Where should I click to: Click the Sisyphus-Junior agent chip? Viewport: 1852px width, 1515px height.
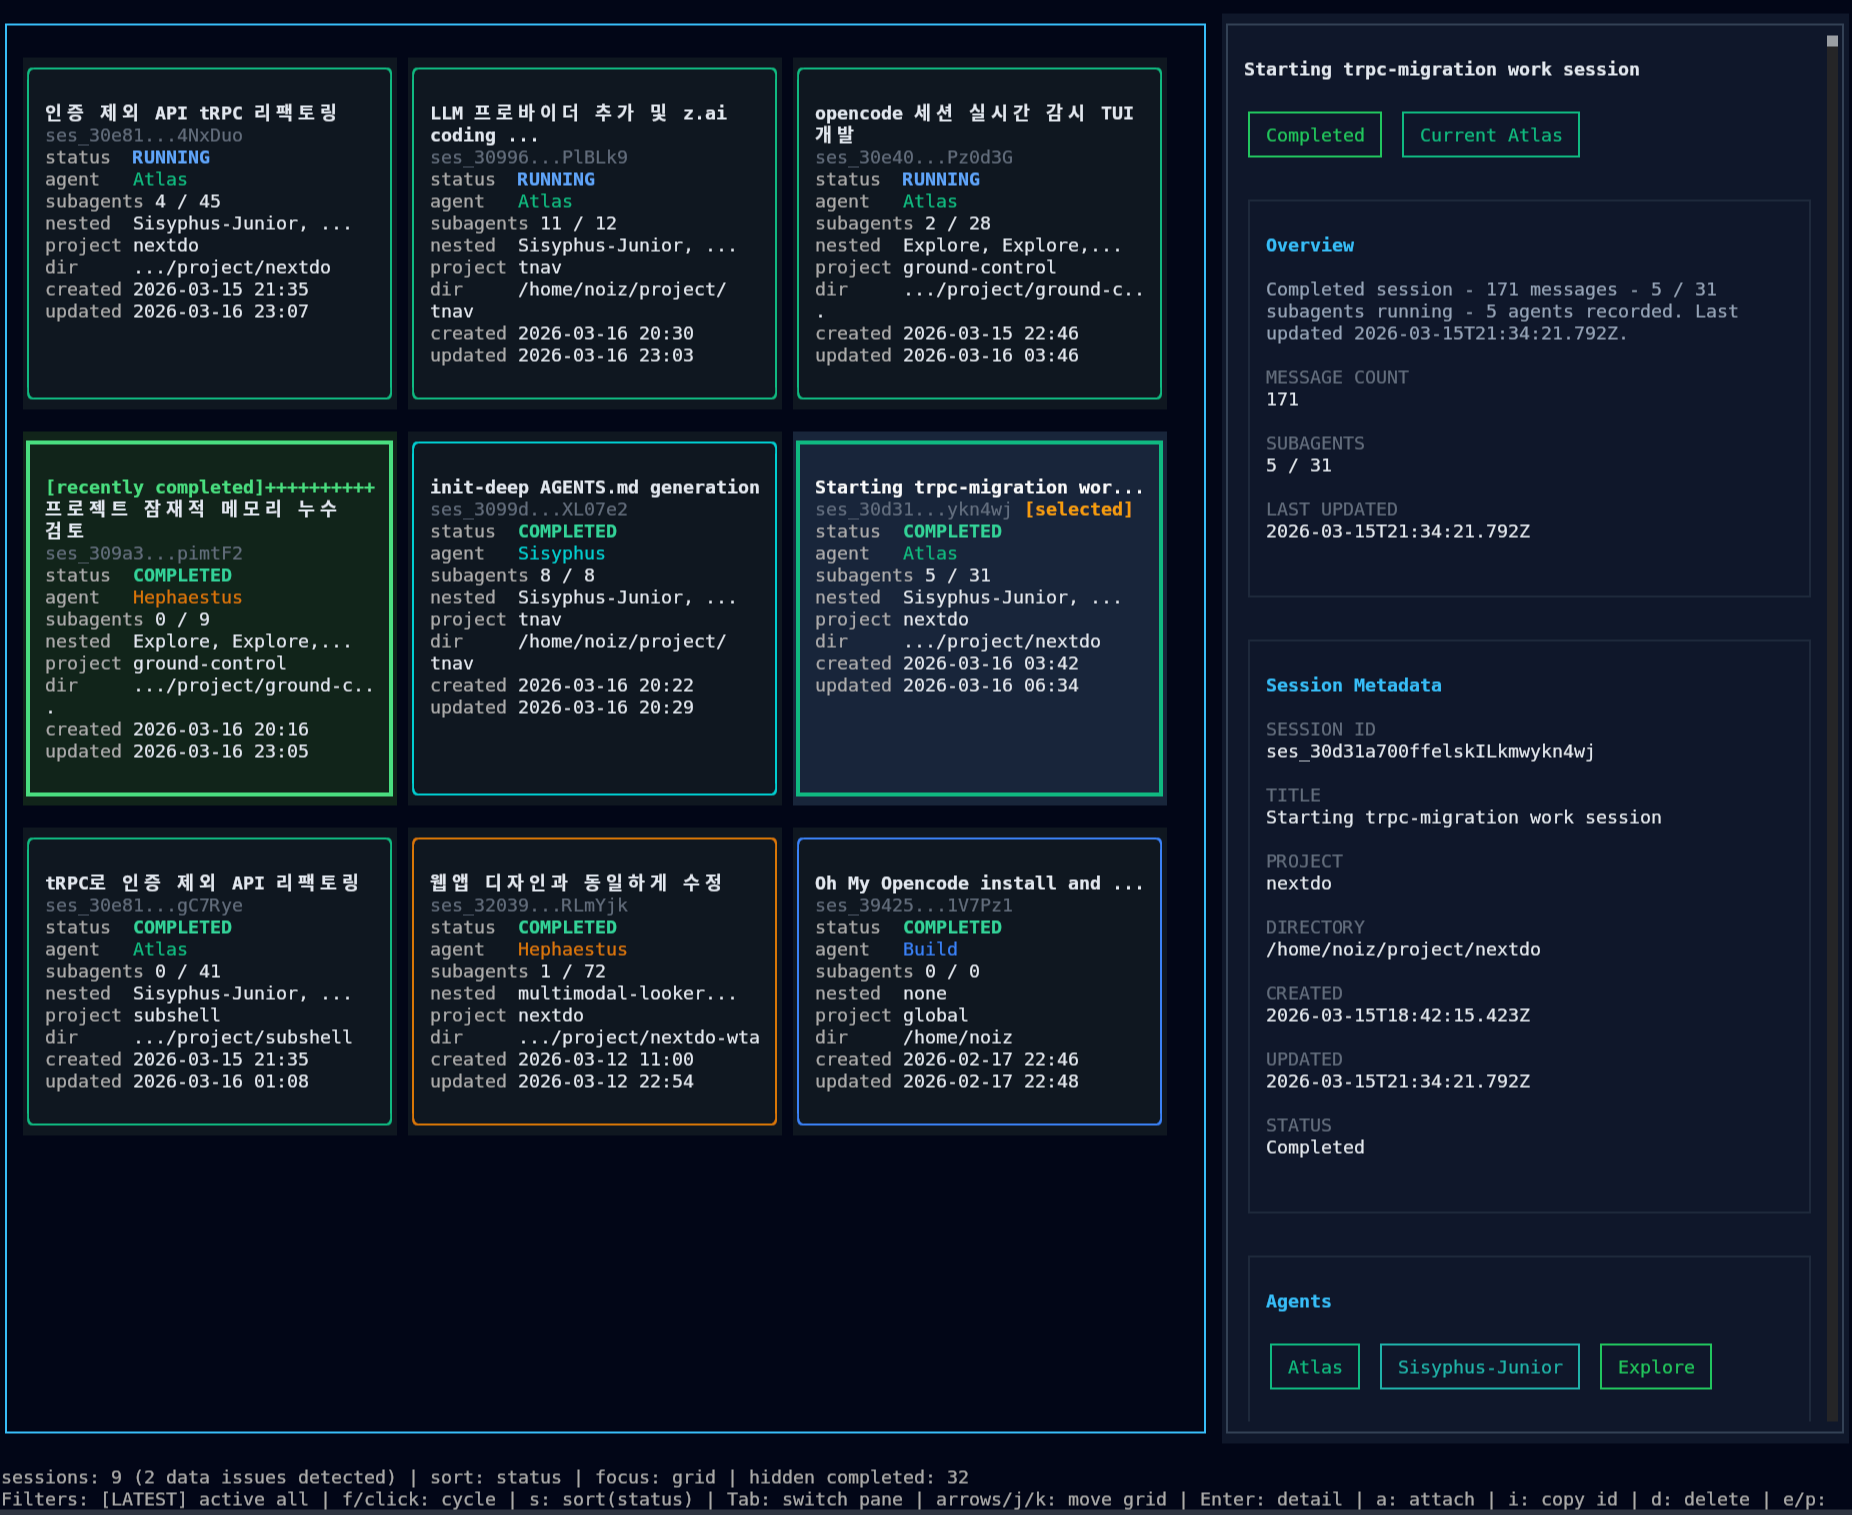[x=1480, y=1367]
